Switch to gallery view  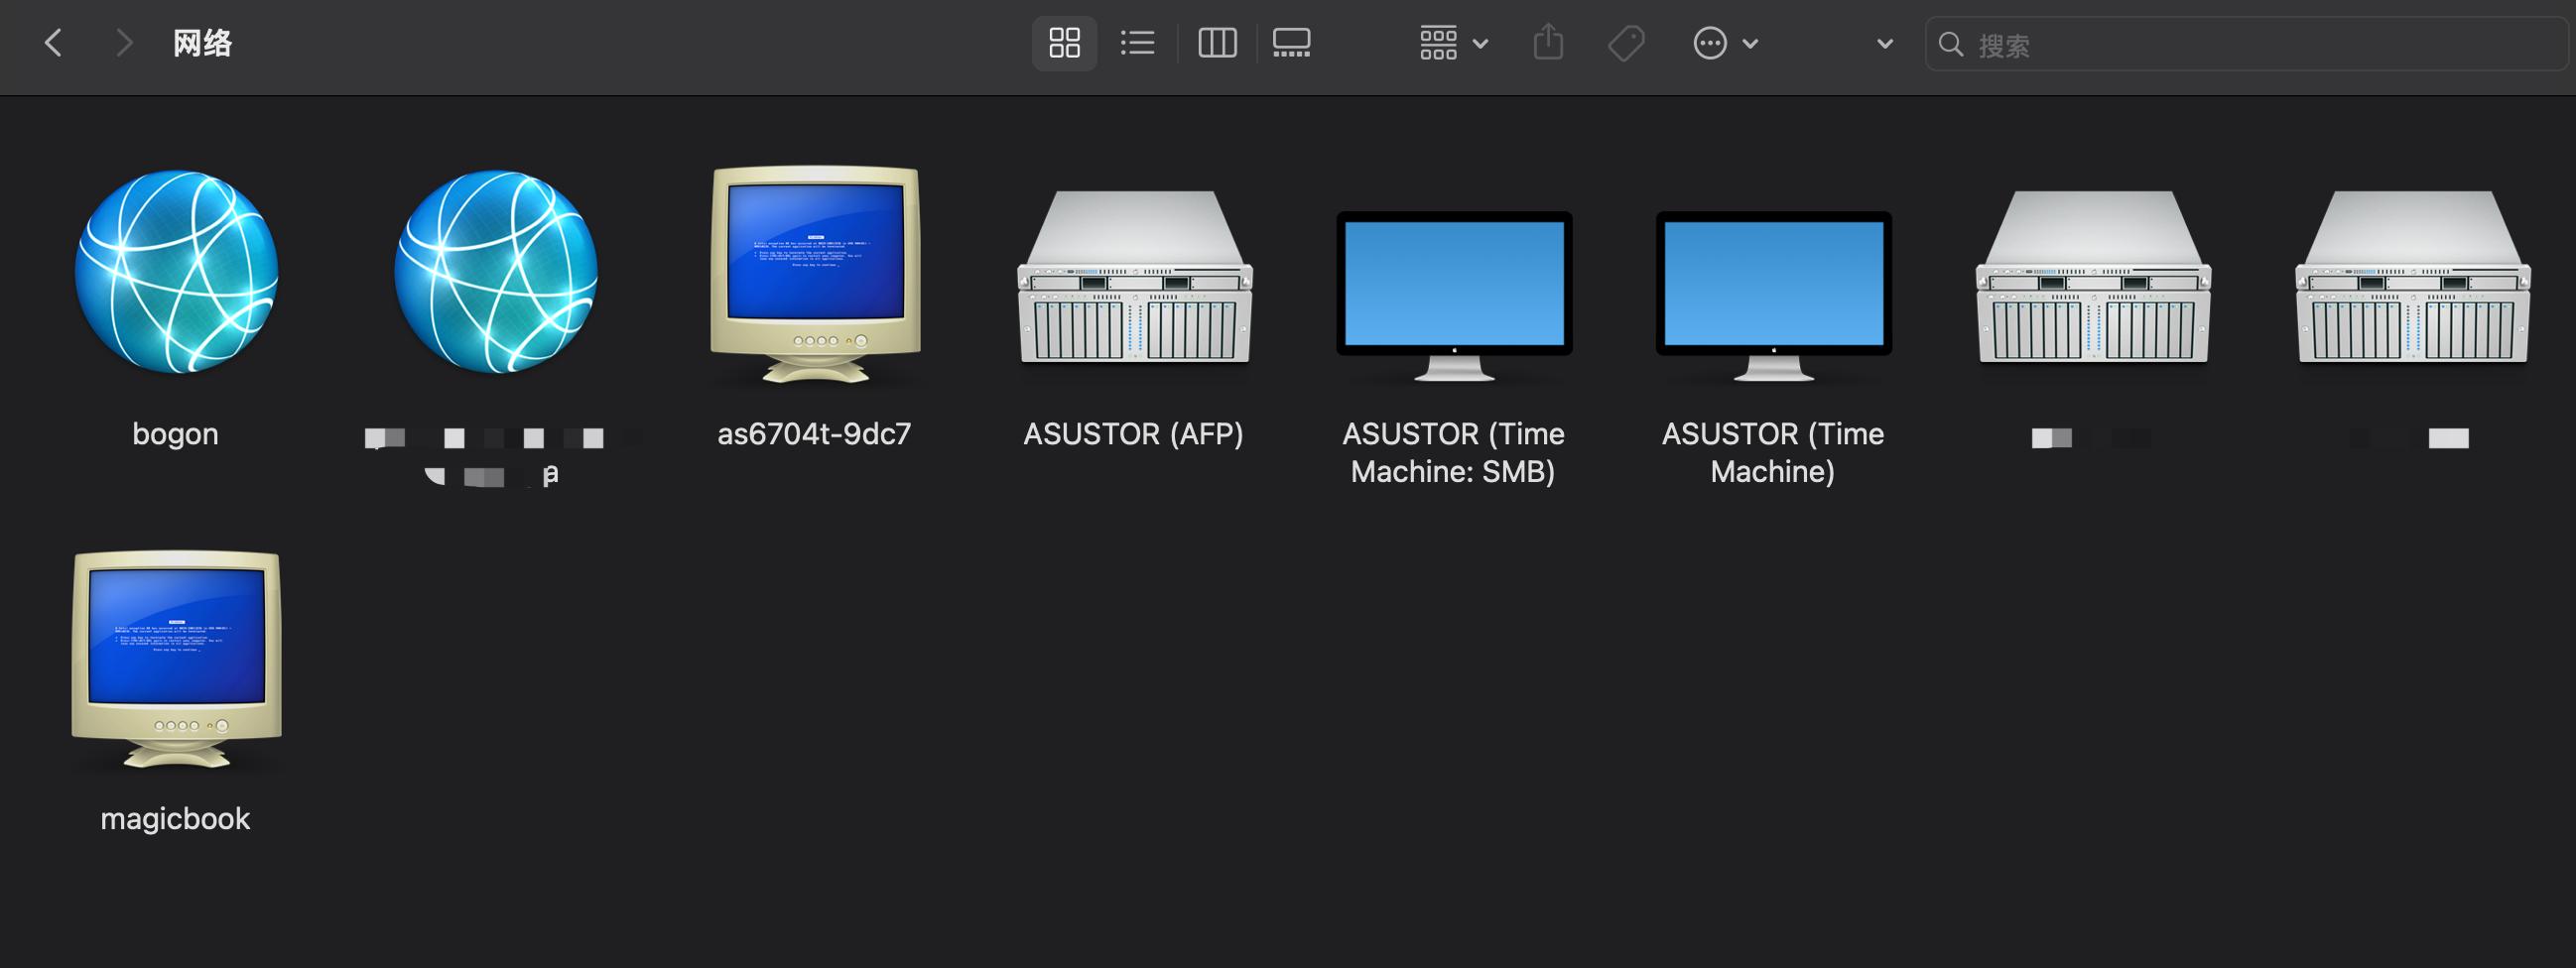click(1291, 43)
